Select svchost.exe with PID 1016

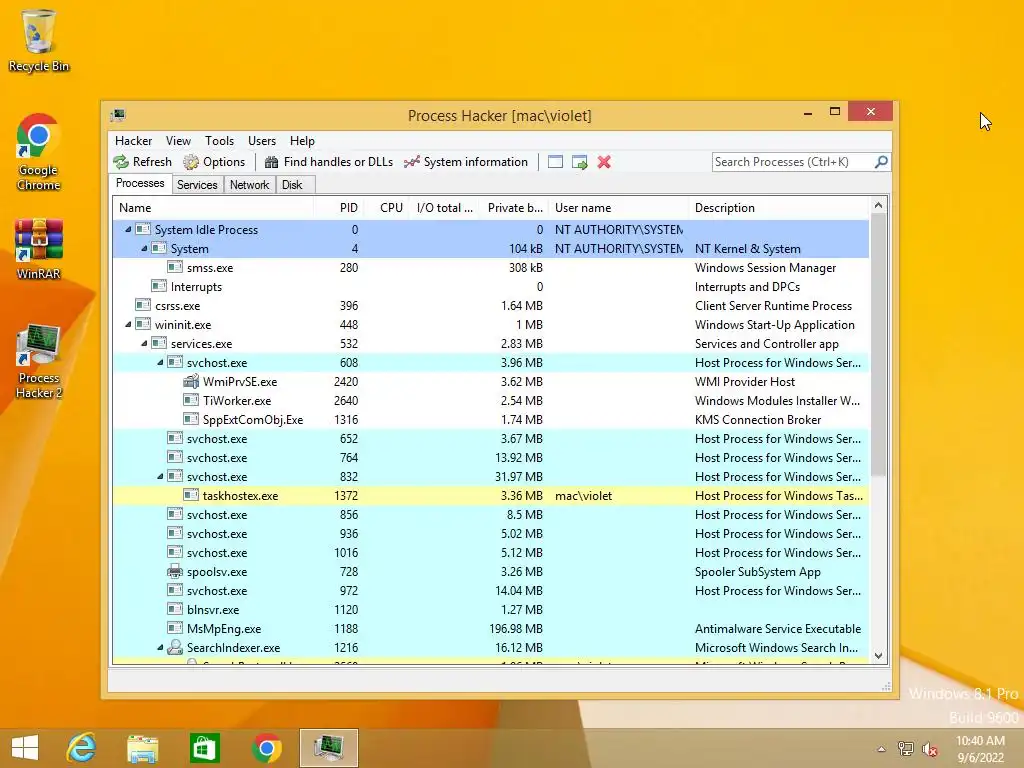tap(490, 552)
